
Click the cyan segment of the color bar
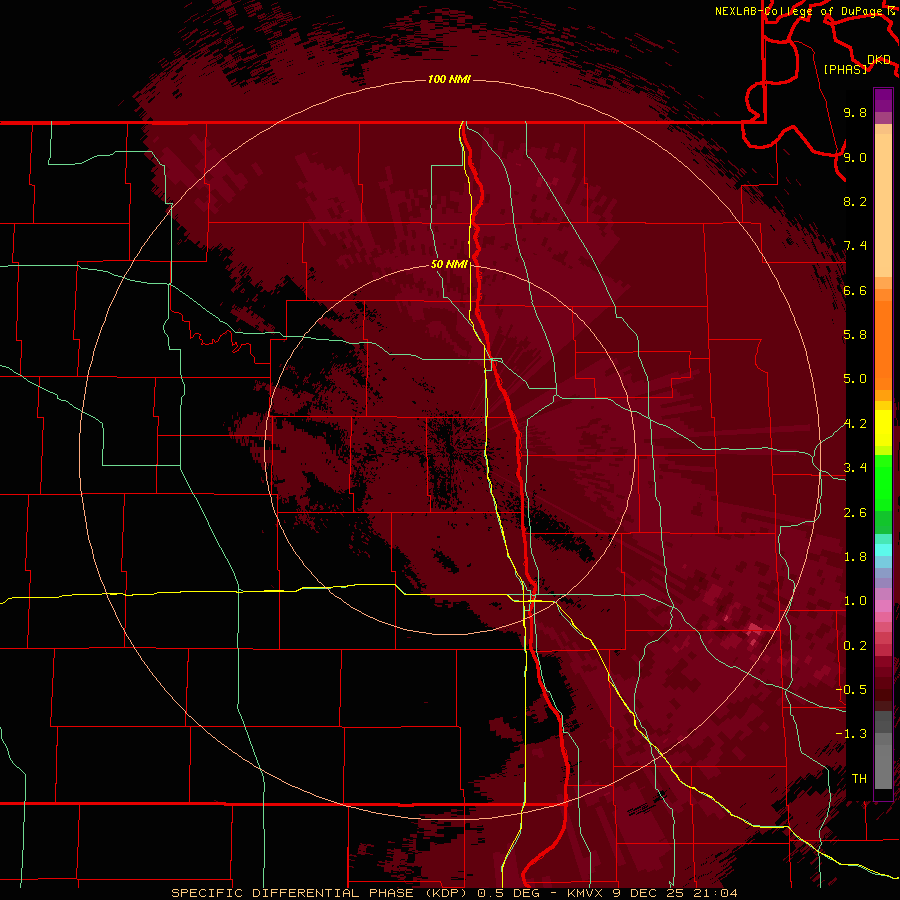[883, 550]
